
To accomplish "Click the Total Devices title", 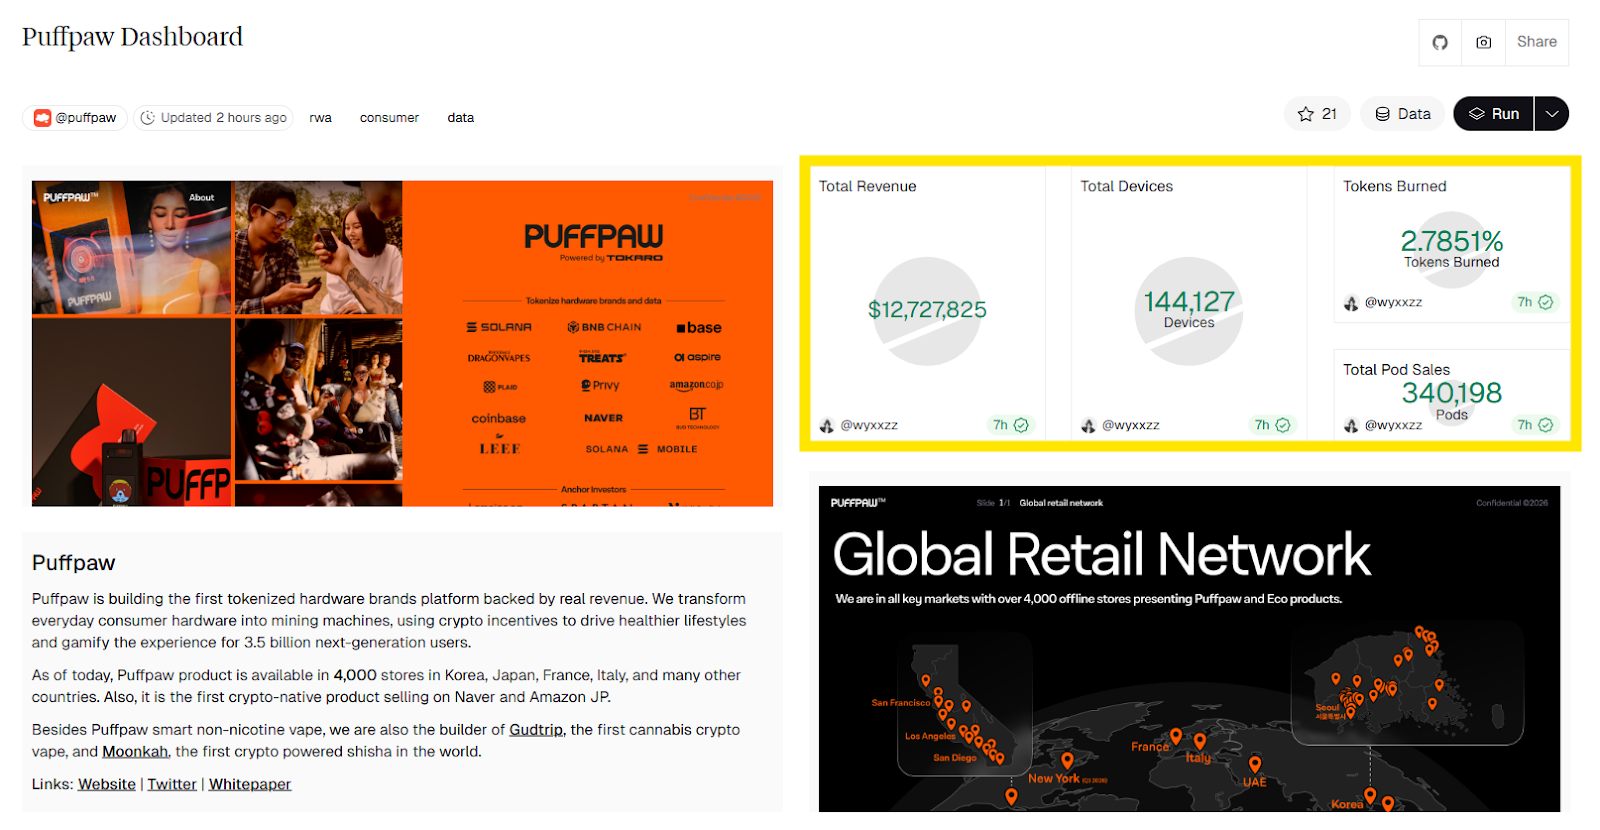I will 1126,186.
